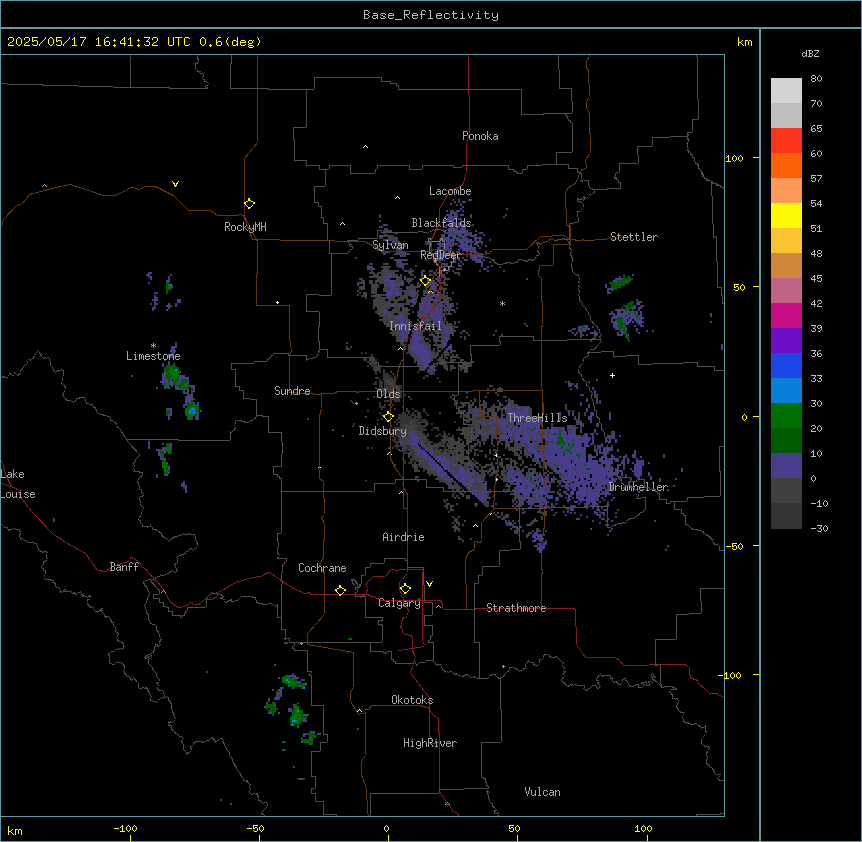The image size is (862, 842).
Task: Click the Vulcan town label
Action: coord(543,792)
